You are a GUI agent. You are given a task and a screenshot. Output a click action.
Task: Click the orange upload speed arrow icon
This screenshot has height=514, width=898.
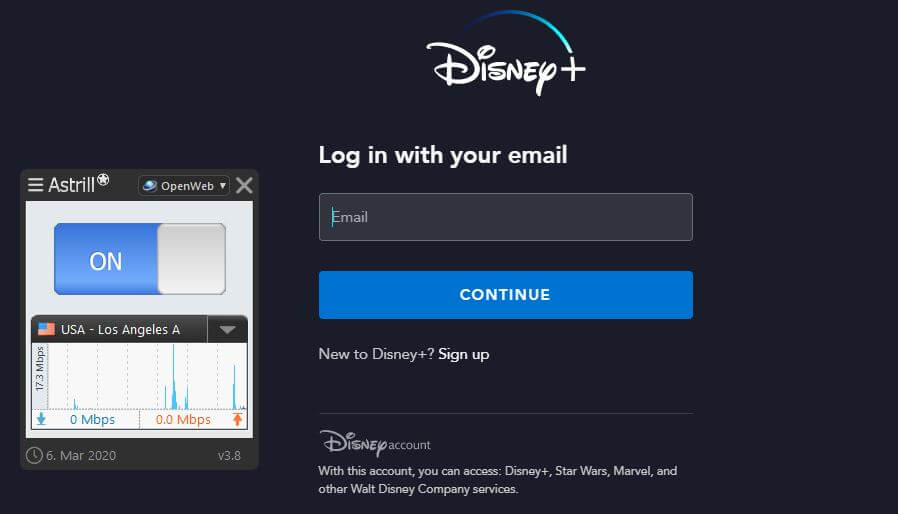(237, 419)
